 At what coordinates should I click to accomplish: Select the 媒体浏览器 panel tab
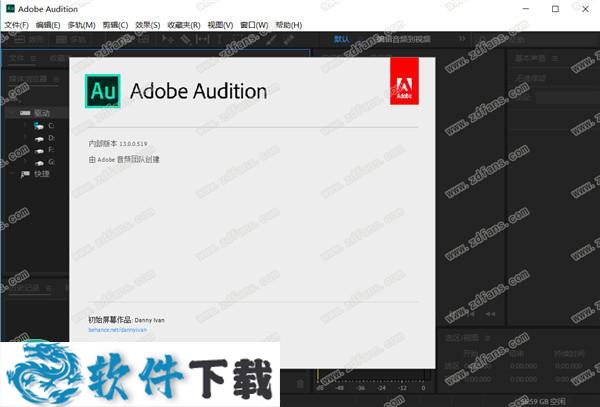coord(28,79)
